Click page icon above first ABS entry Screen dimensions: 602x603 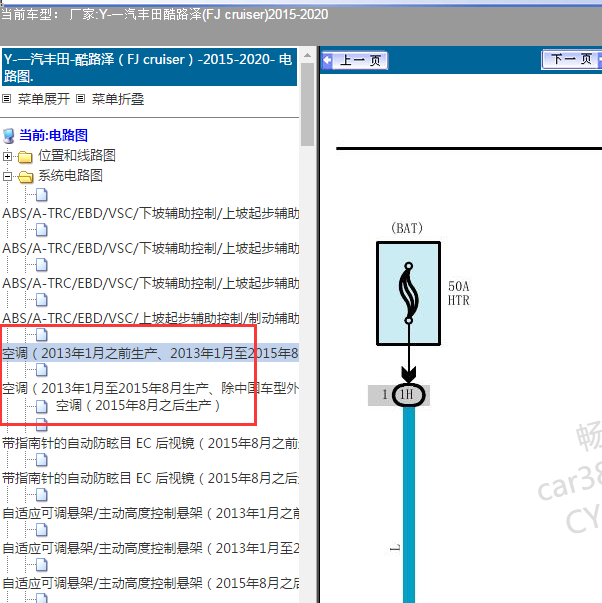42,195
